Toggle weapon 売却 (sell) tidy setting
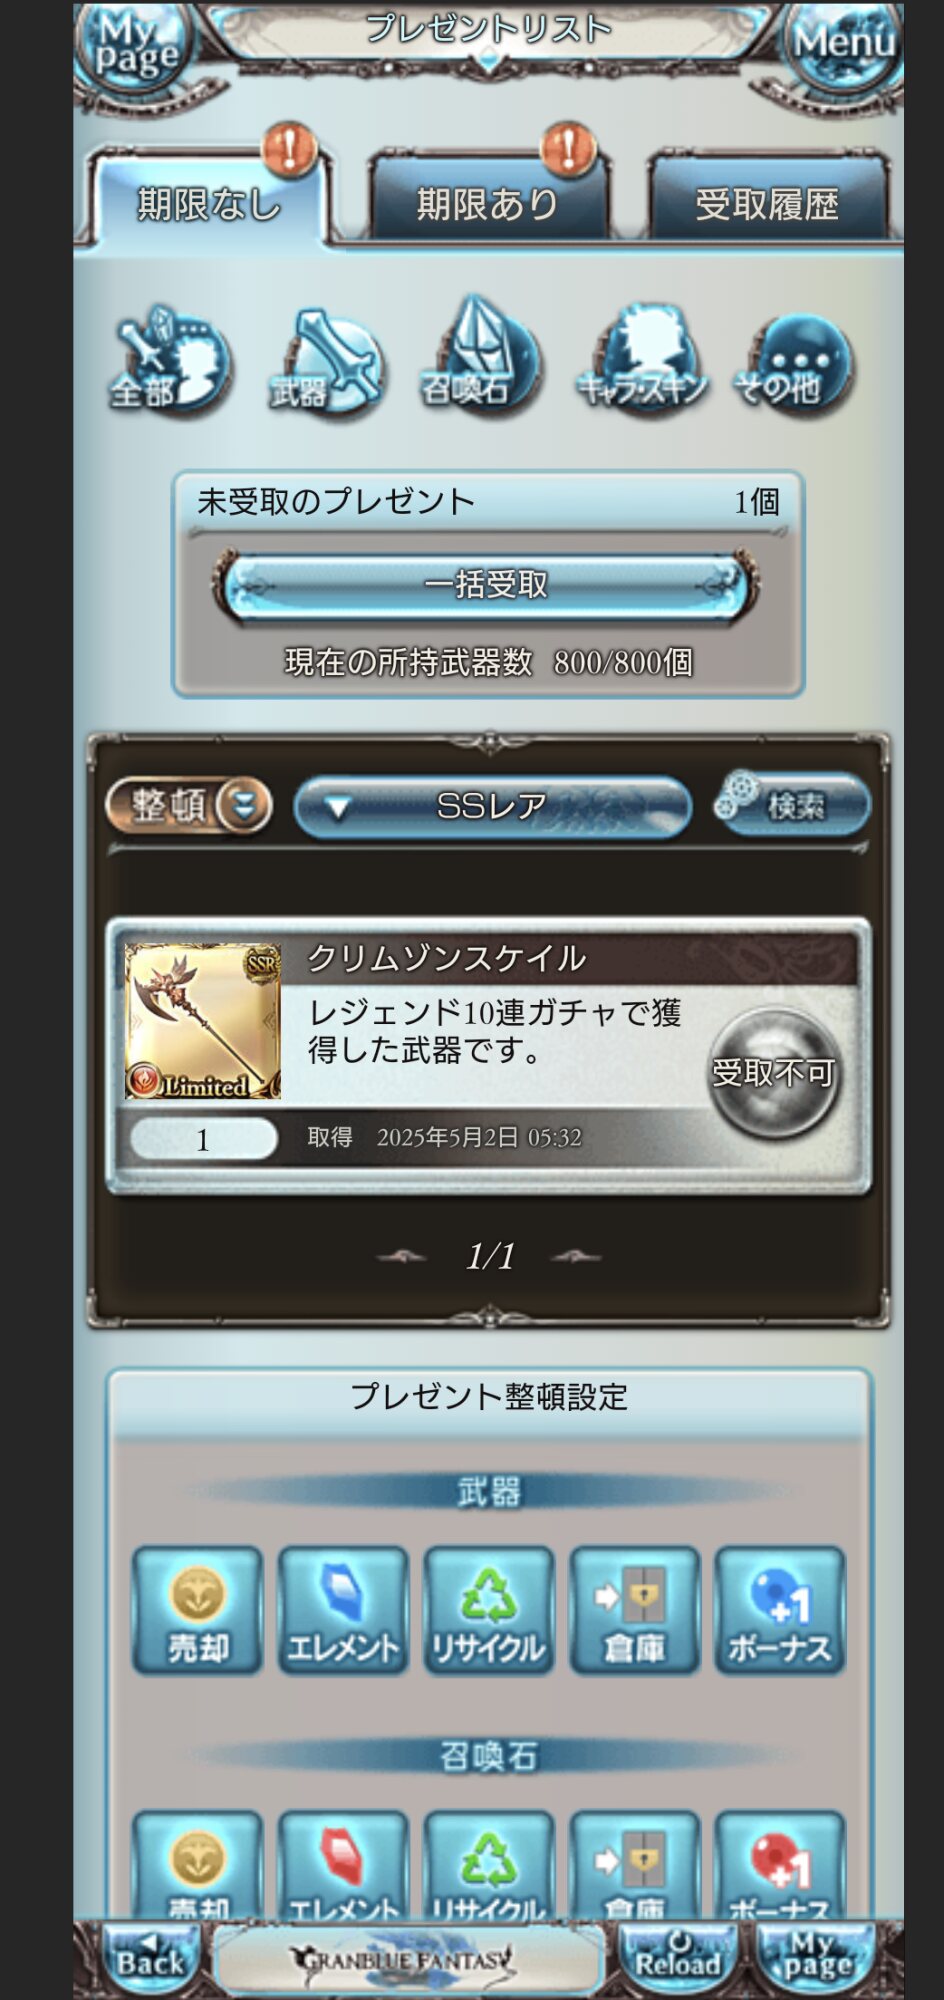The height and width of the screenshot is (2000, 944). pos(198,1610)
